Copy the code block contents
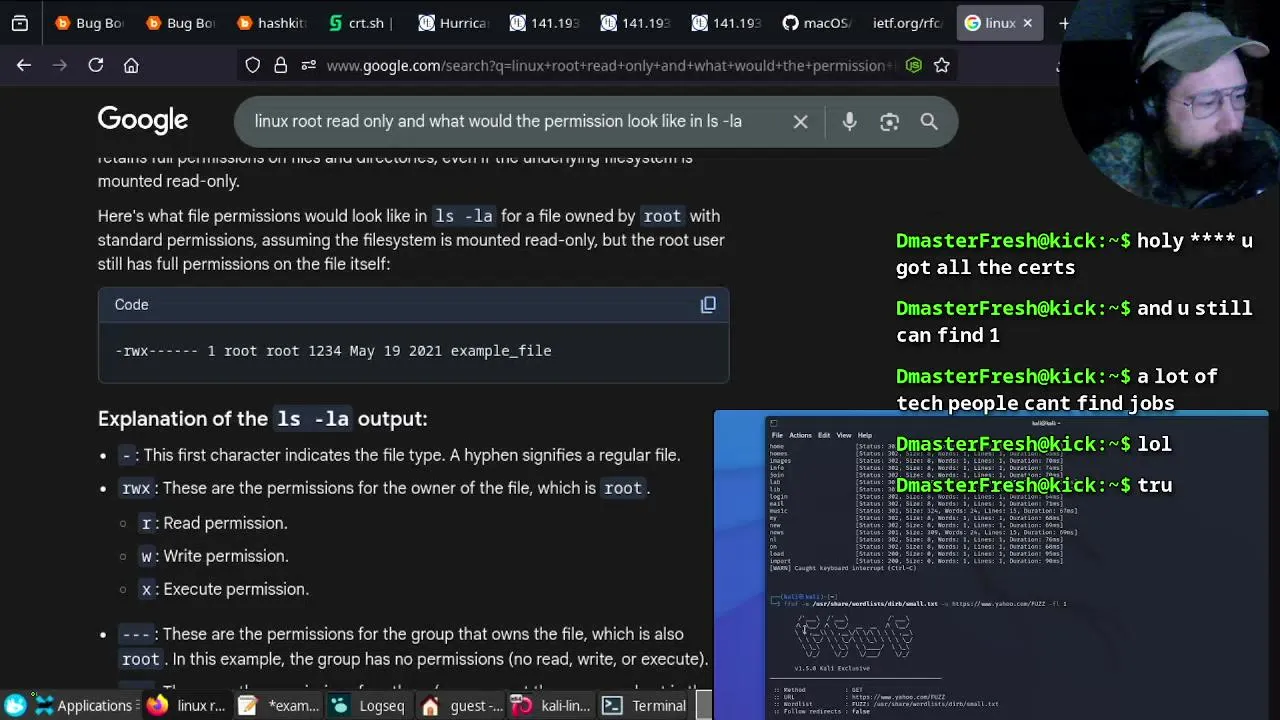 [x=708, y=304]
